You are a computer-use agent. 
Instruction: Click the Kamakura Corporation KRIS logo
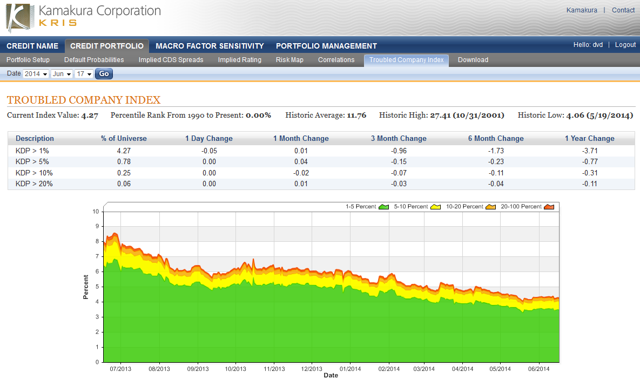click(x=84, y=17)
